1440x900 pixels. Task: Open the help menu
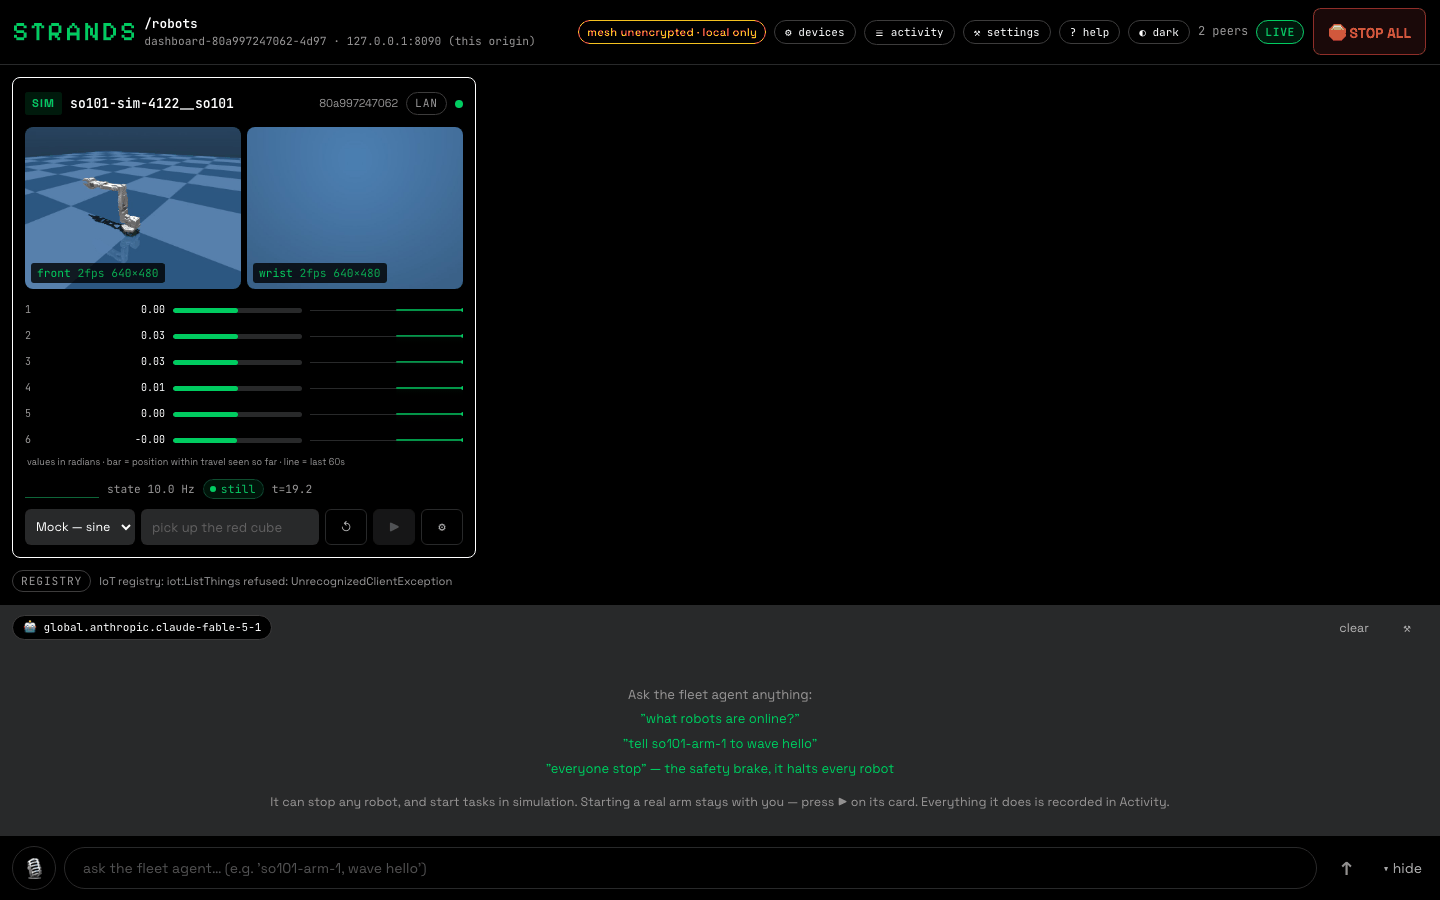[1089, 32]
